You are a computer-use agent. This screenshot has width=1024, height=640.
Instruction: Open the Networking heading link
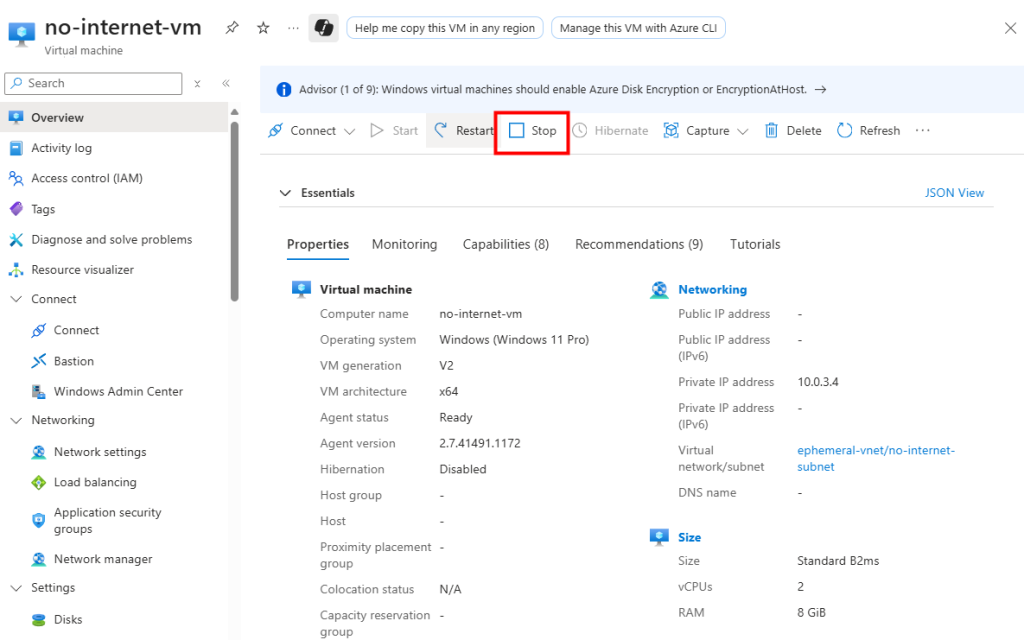712,289
